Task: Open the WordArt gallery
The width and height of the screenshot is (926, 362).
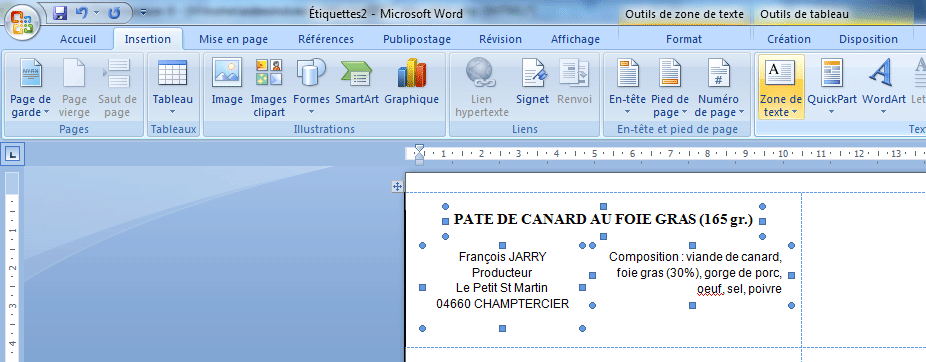Action: [x=883, y=87]
